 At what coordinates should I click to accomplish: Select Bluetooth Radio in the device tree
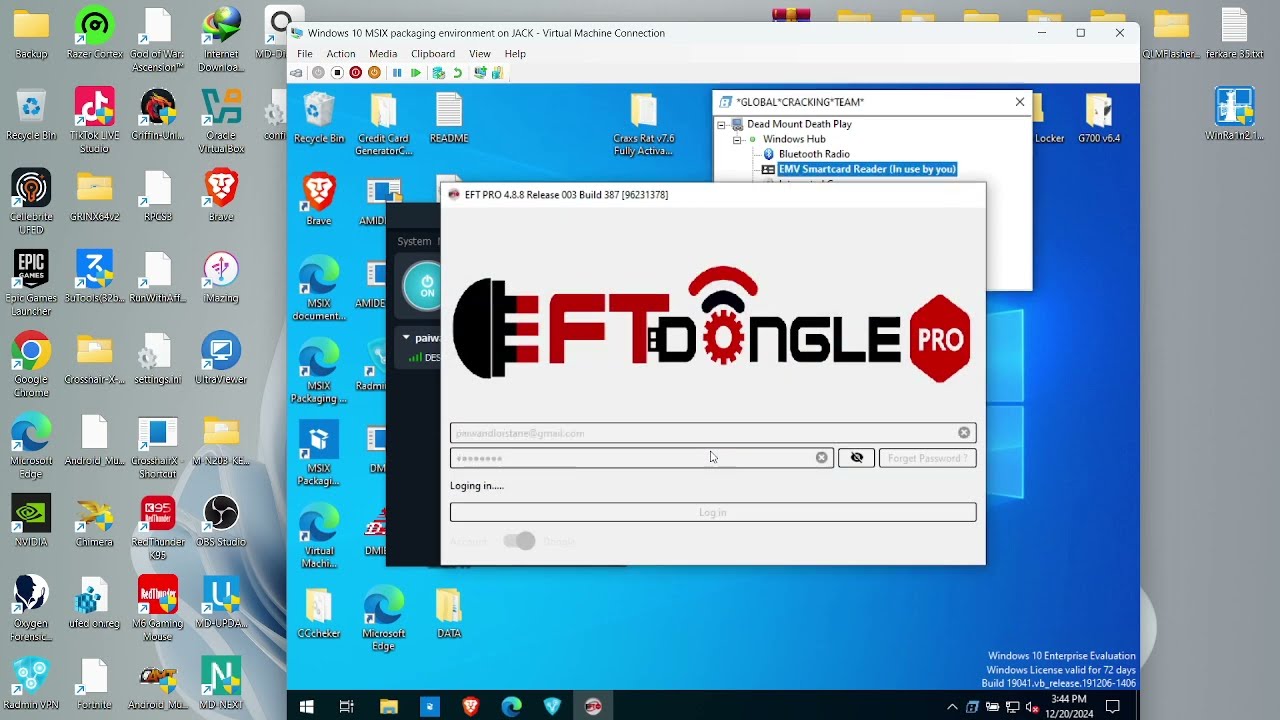tap(814, 154)
